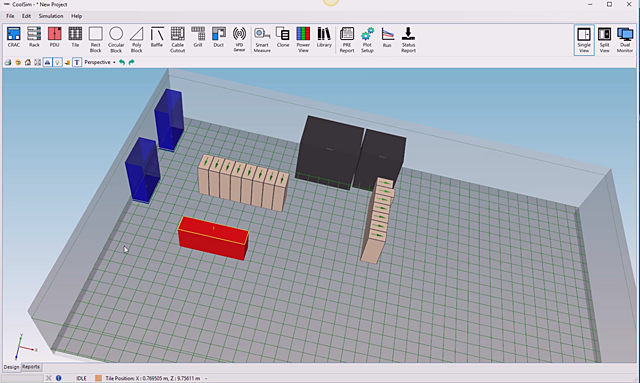This screenshot has height=383, width=640.
Task: Undo with the green left arrow
Action: pyautogui.click(x=122, y=62)
